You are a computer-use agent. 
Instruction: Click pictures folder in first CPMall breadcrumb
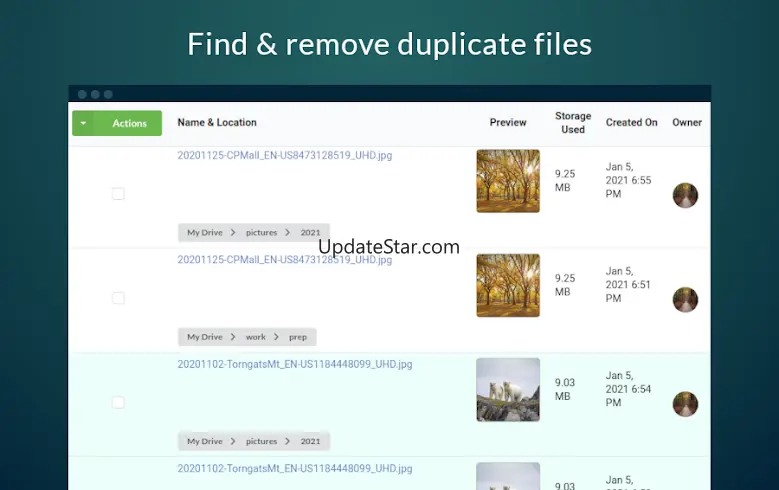pyautogui.click(x=261, y=233)
